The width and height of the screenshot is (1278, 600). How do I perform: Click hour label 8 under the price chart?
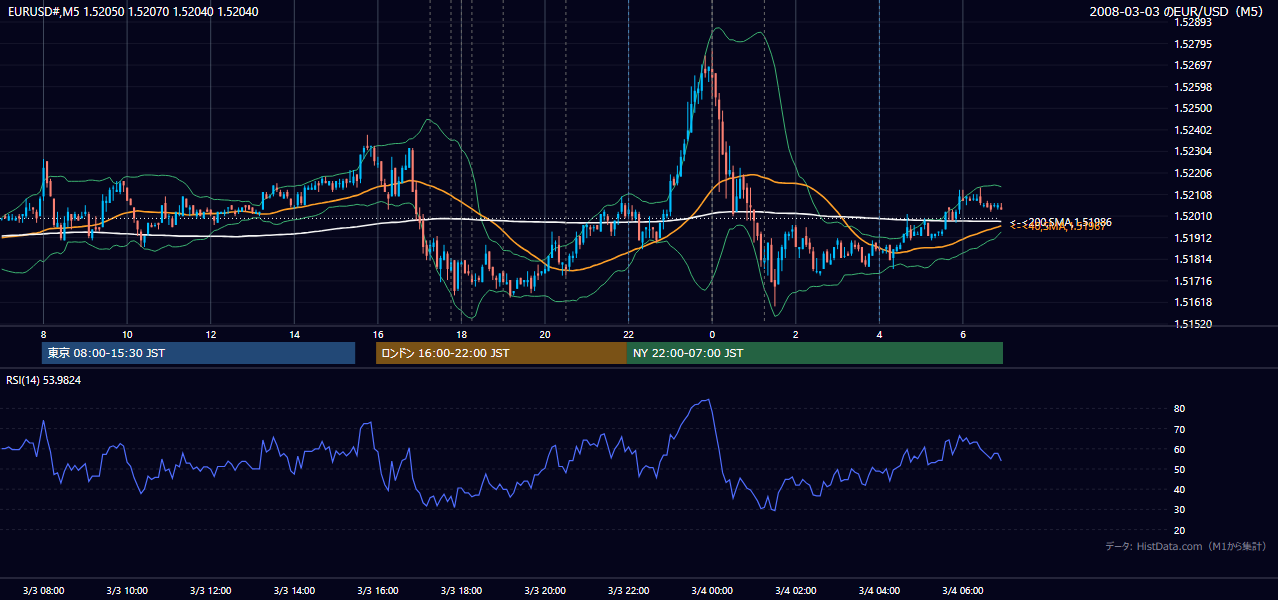(x=43, y=334)
